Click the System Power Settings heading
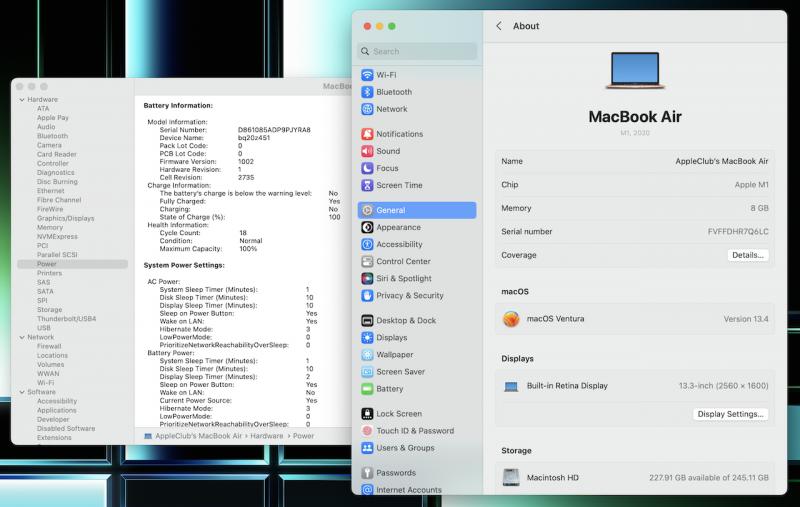This screenshot has height=507, width=800. (x=184, y=265)
